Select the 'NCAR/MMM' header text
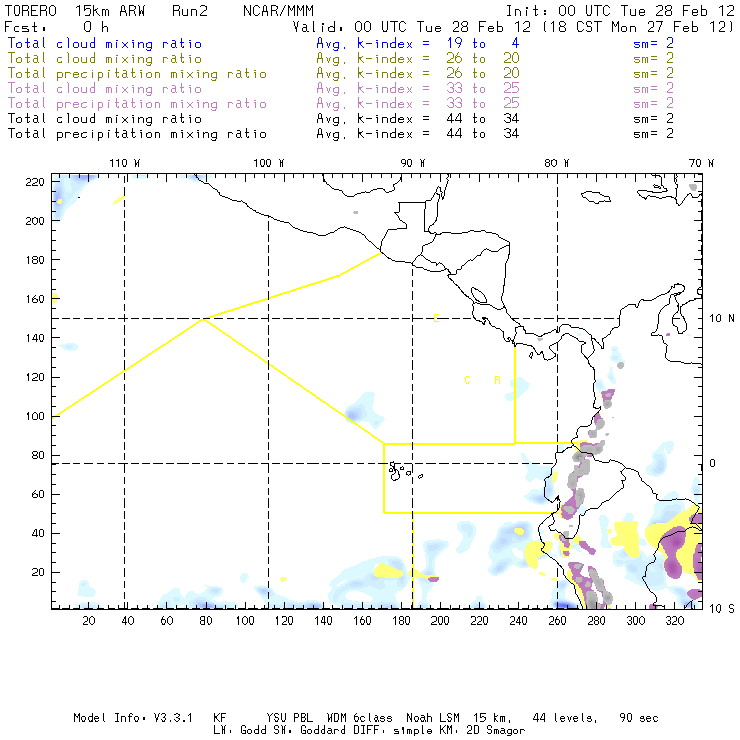The height and width of the screenshot is (740, 740). (278, 11)
